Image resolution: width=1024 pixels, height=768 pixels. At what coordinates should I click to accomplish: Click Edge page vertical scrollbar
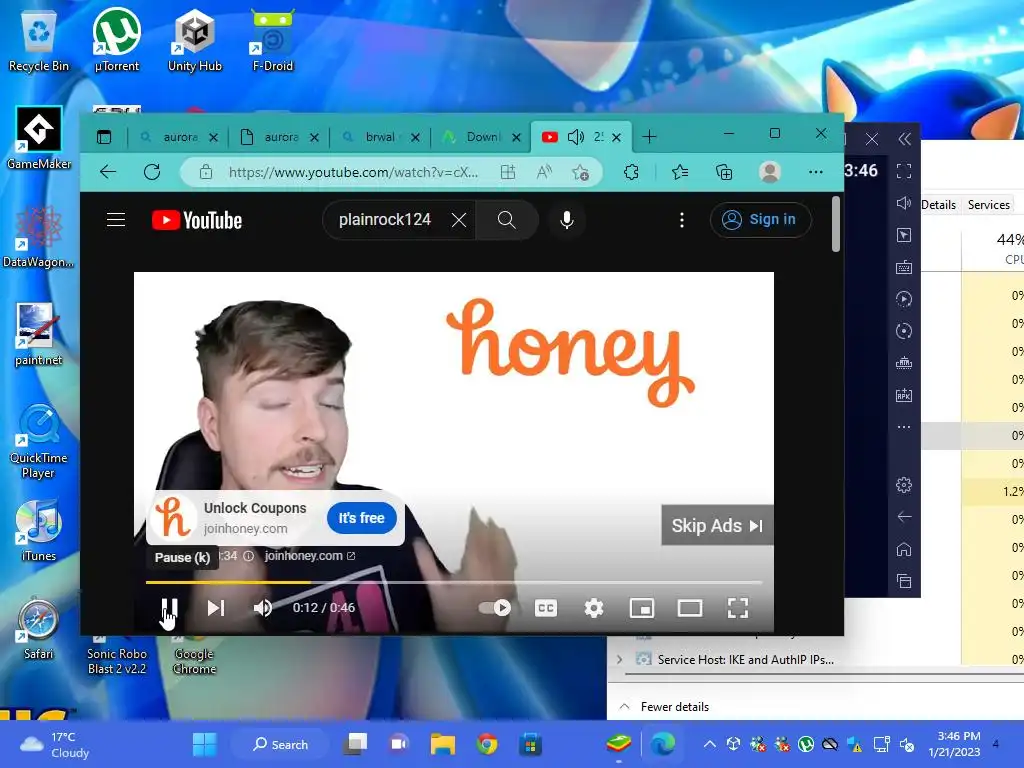pos(836,225)
